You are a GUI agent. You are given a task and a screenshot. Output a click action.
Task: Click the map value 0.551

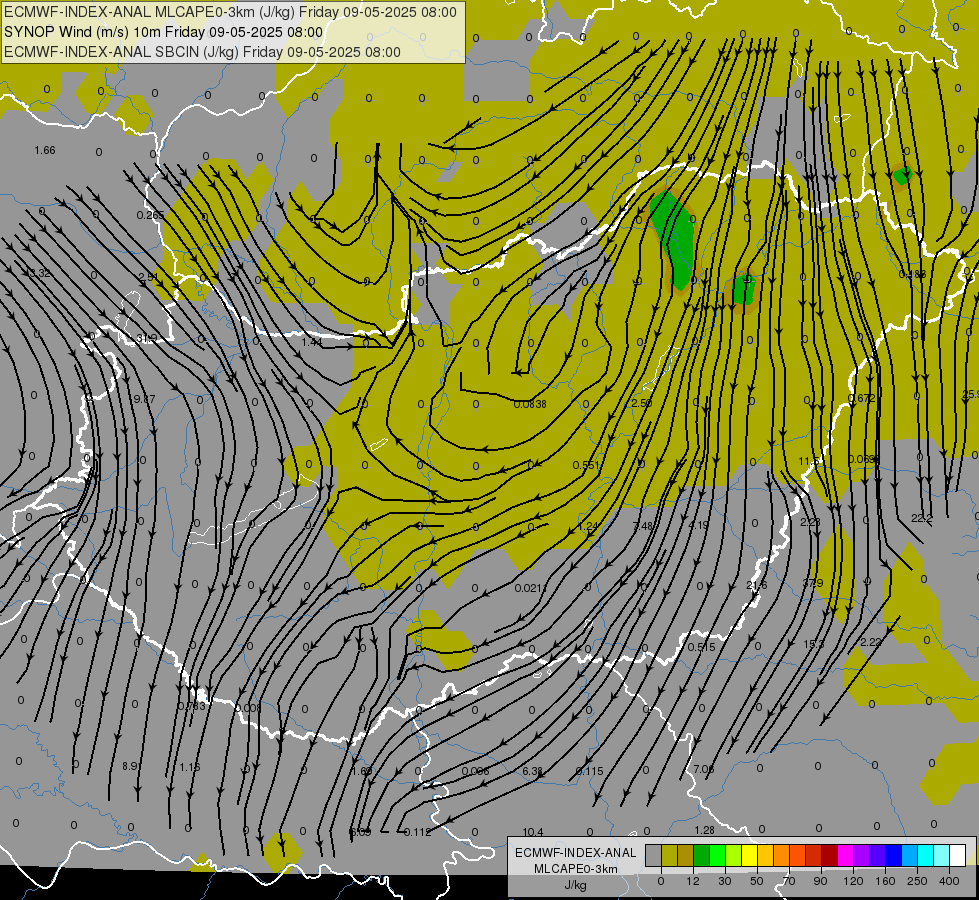pos(586,465)
